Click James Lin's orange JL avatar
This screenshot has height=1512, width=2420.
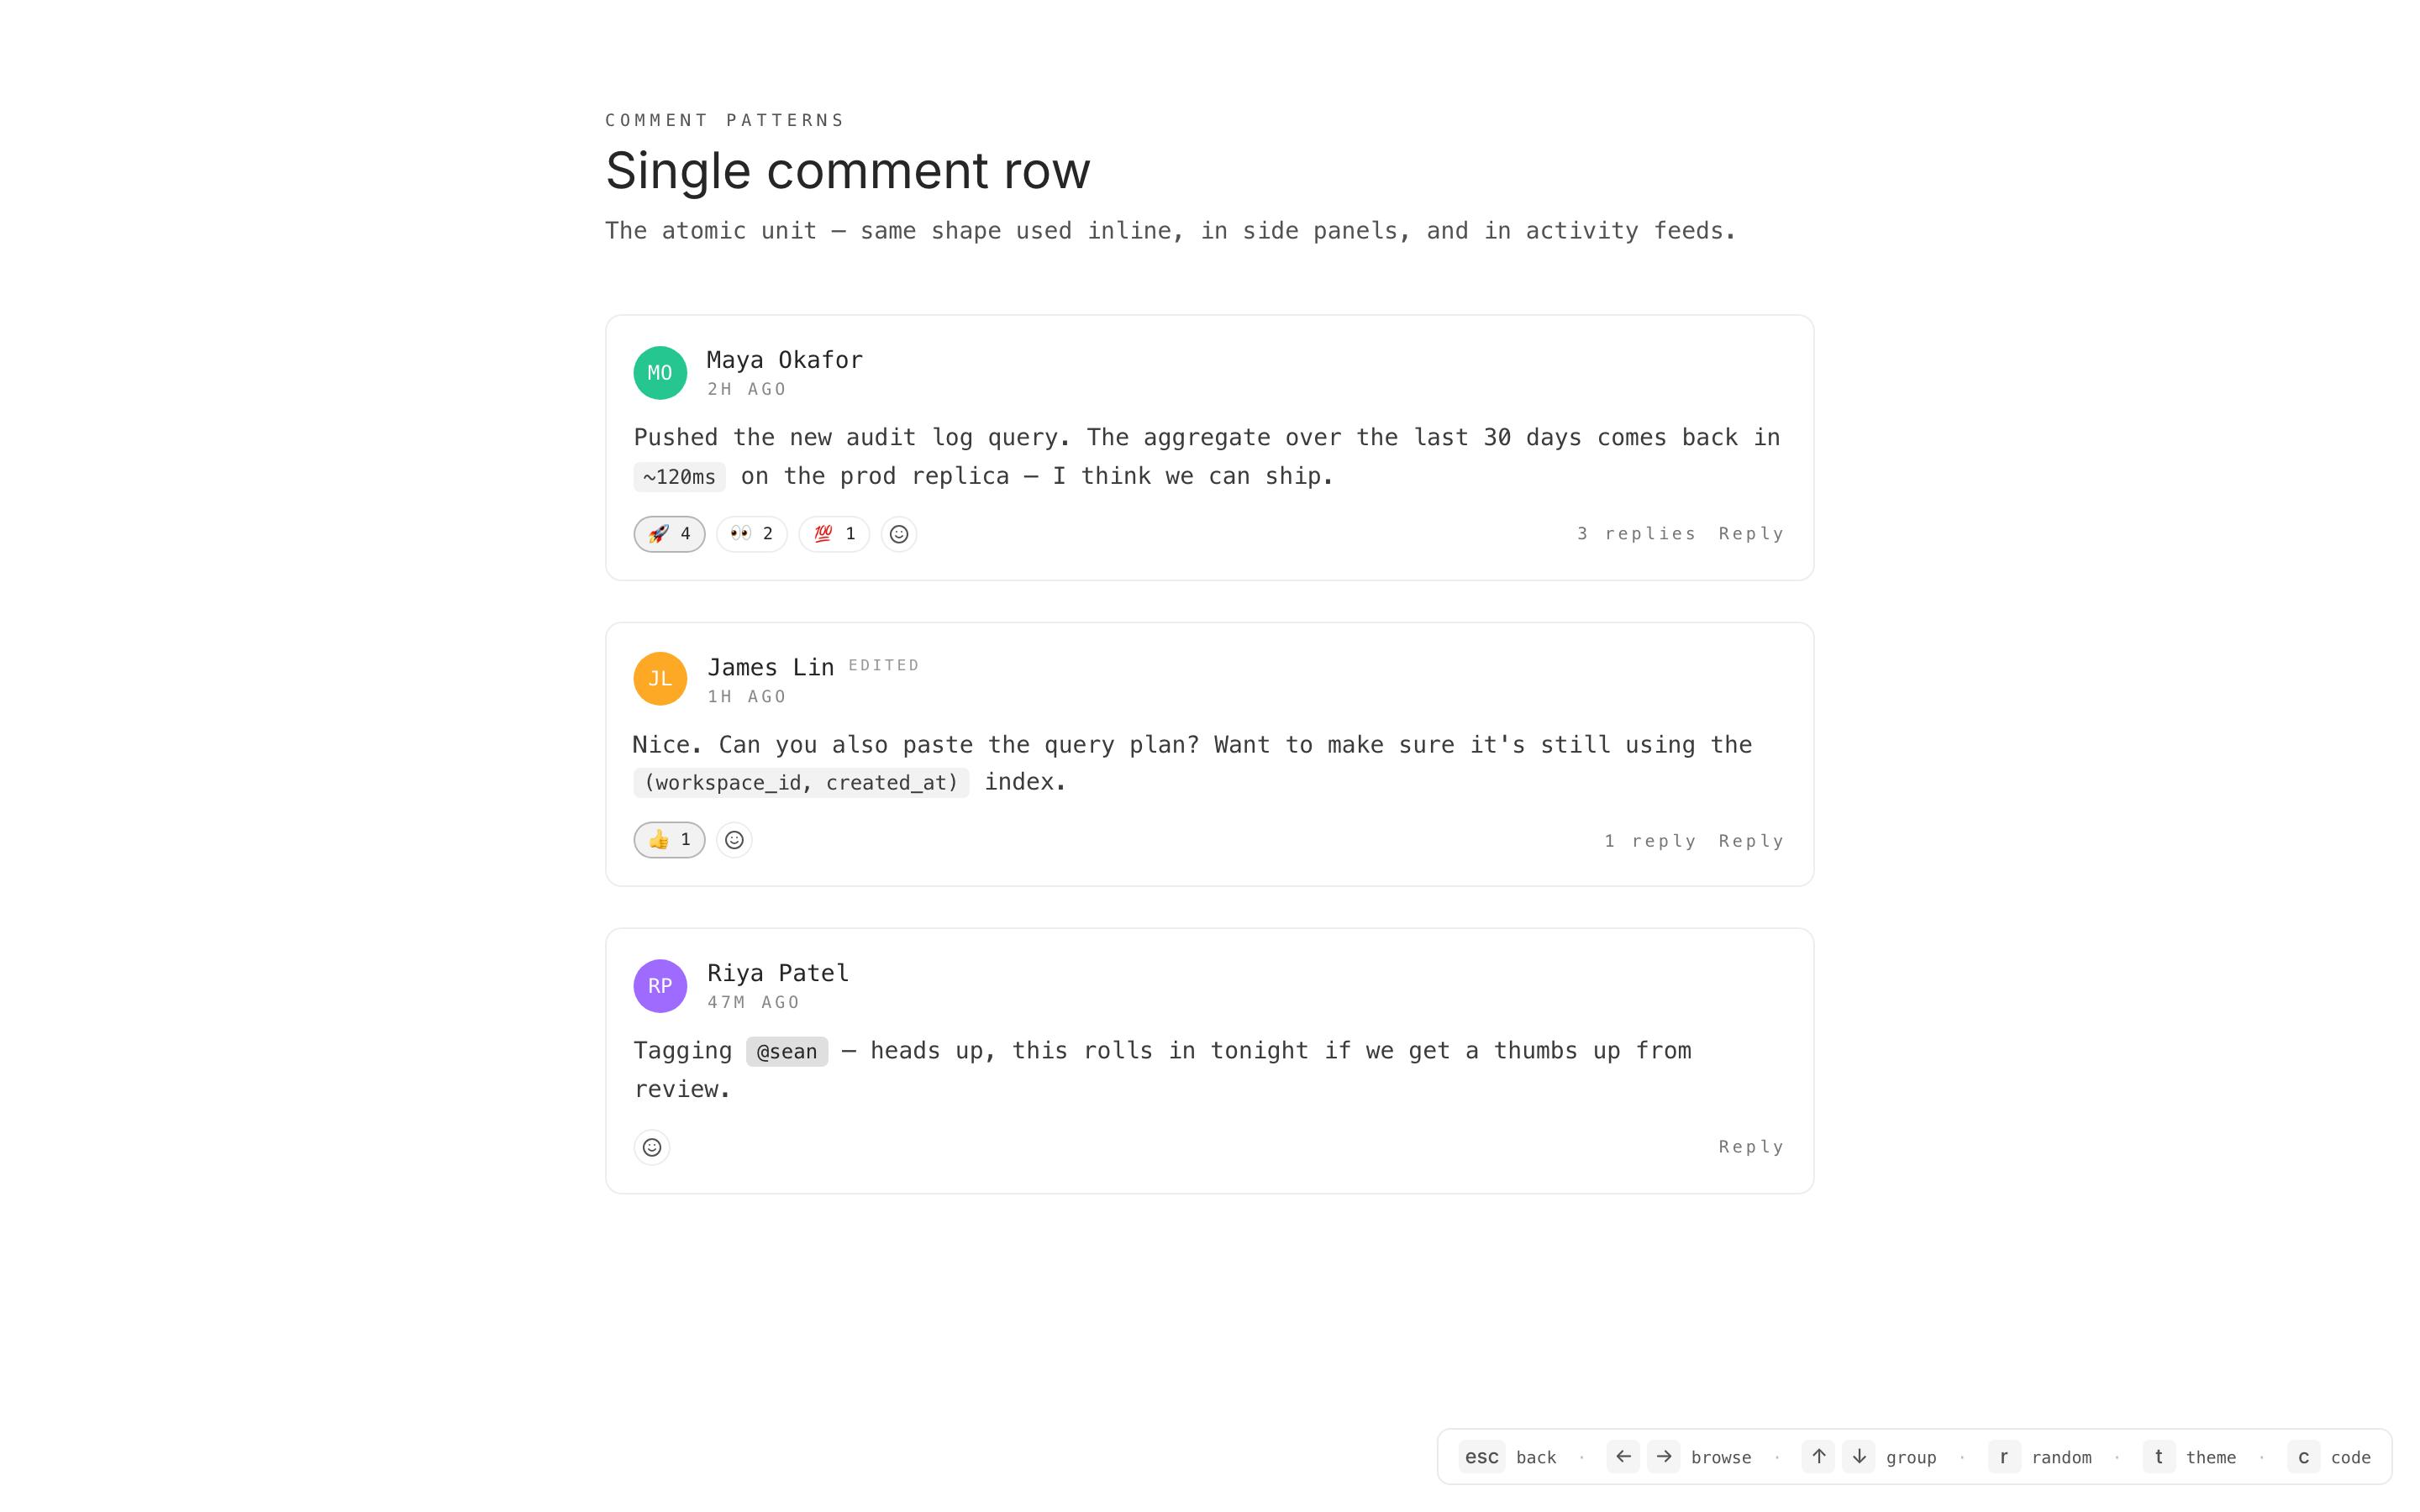[x=660, y=679]
